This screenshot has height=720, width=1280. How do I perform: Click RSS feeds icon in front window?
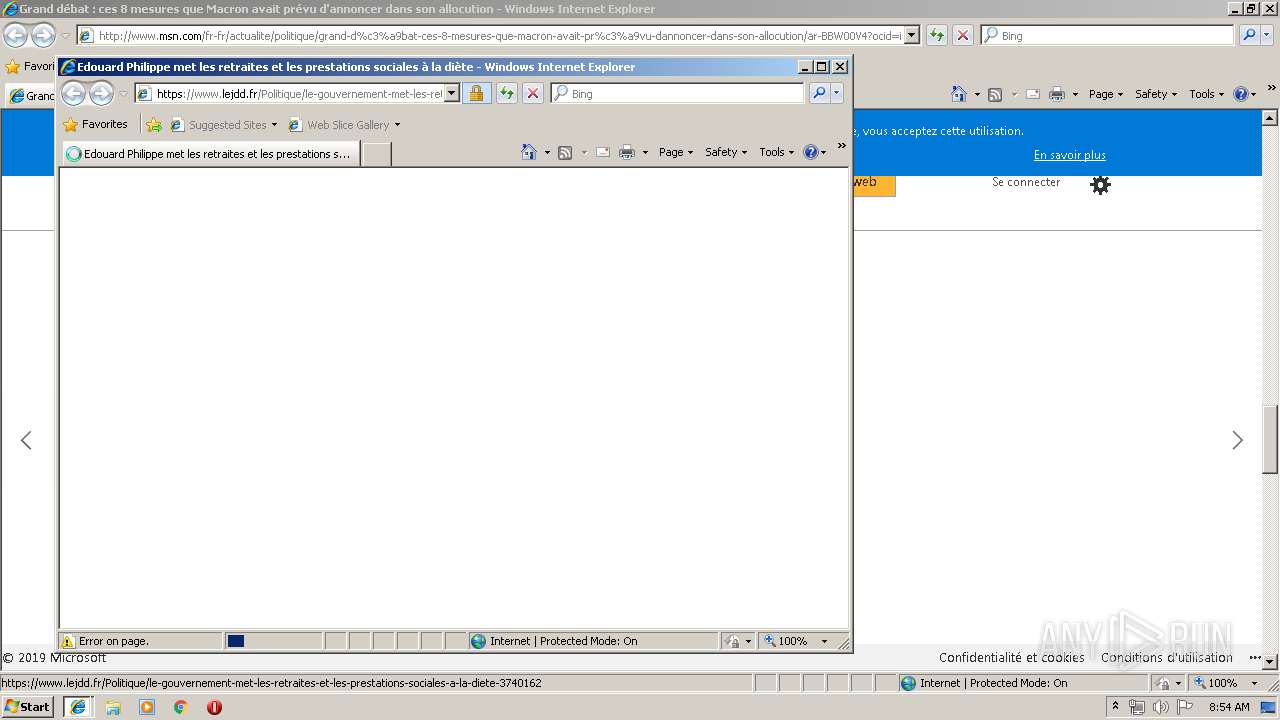[x=565, y=152]
